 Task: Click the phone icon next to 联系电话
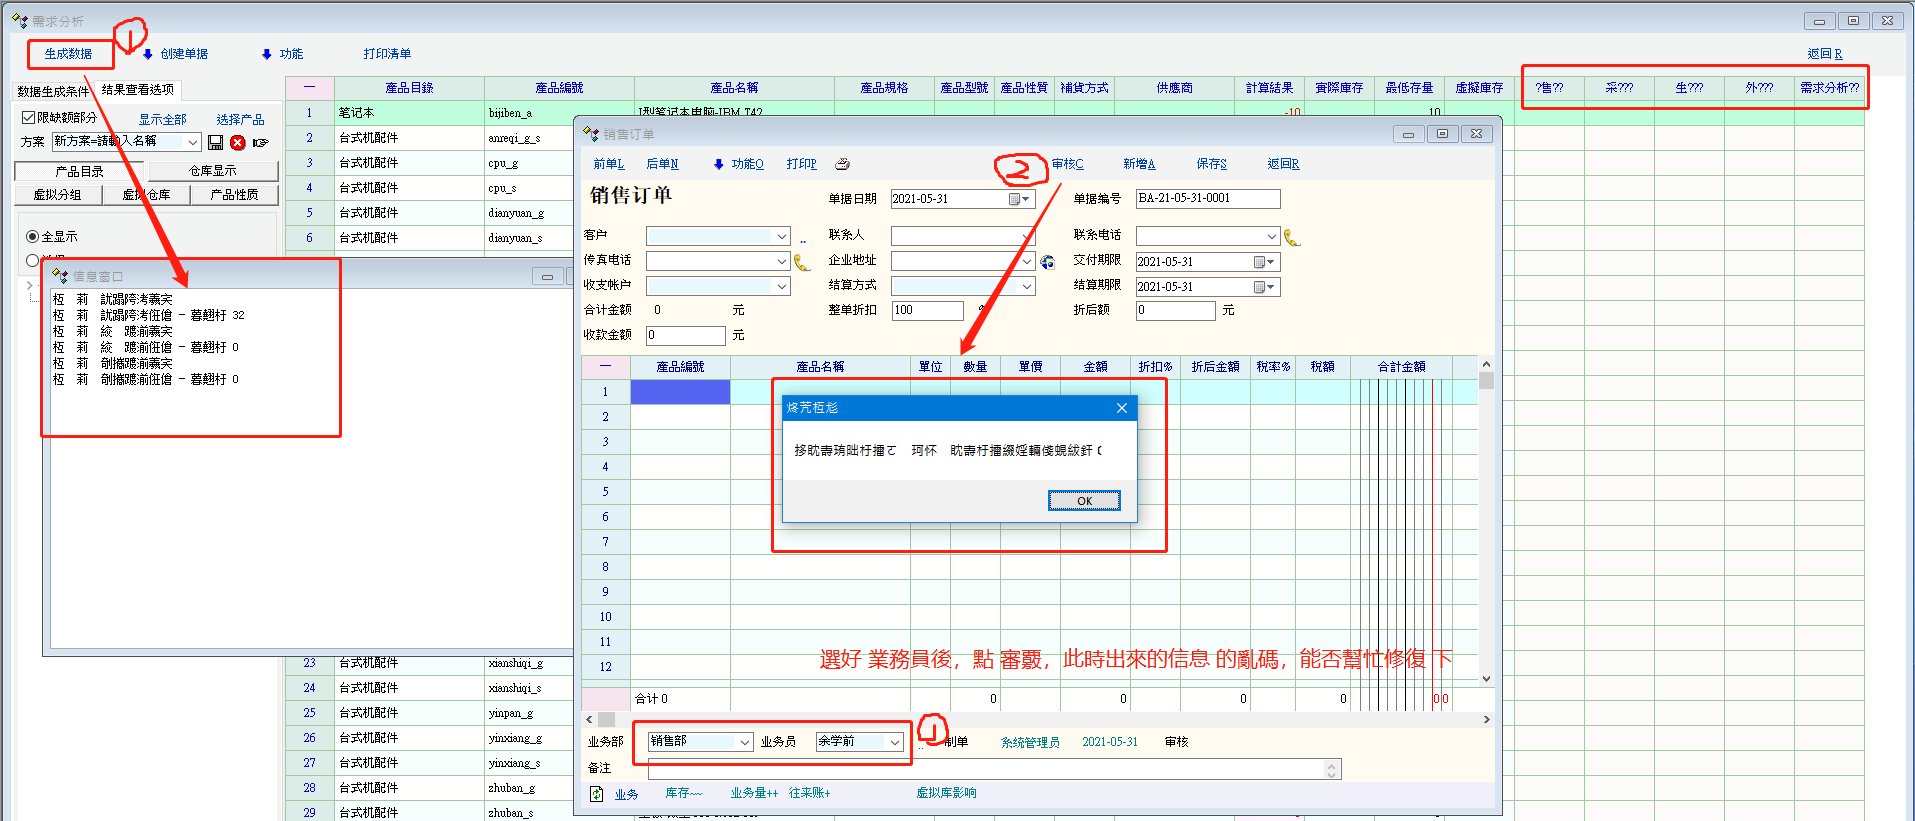click(1292, 237)
